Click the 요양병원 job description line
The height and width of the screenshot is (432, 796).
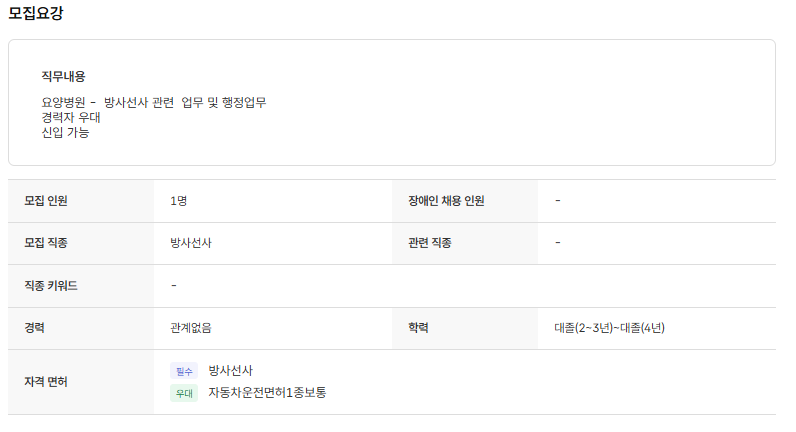(154, 102)
